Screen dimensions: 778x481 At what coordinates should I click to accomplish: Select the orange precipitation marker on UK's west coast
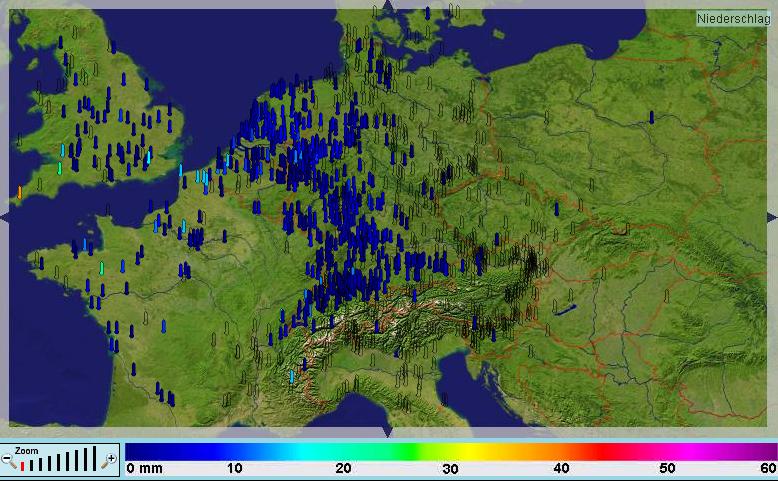[x=19, y=192]
